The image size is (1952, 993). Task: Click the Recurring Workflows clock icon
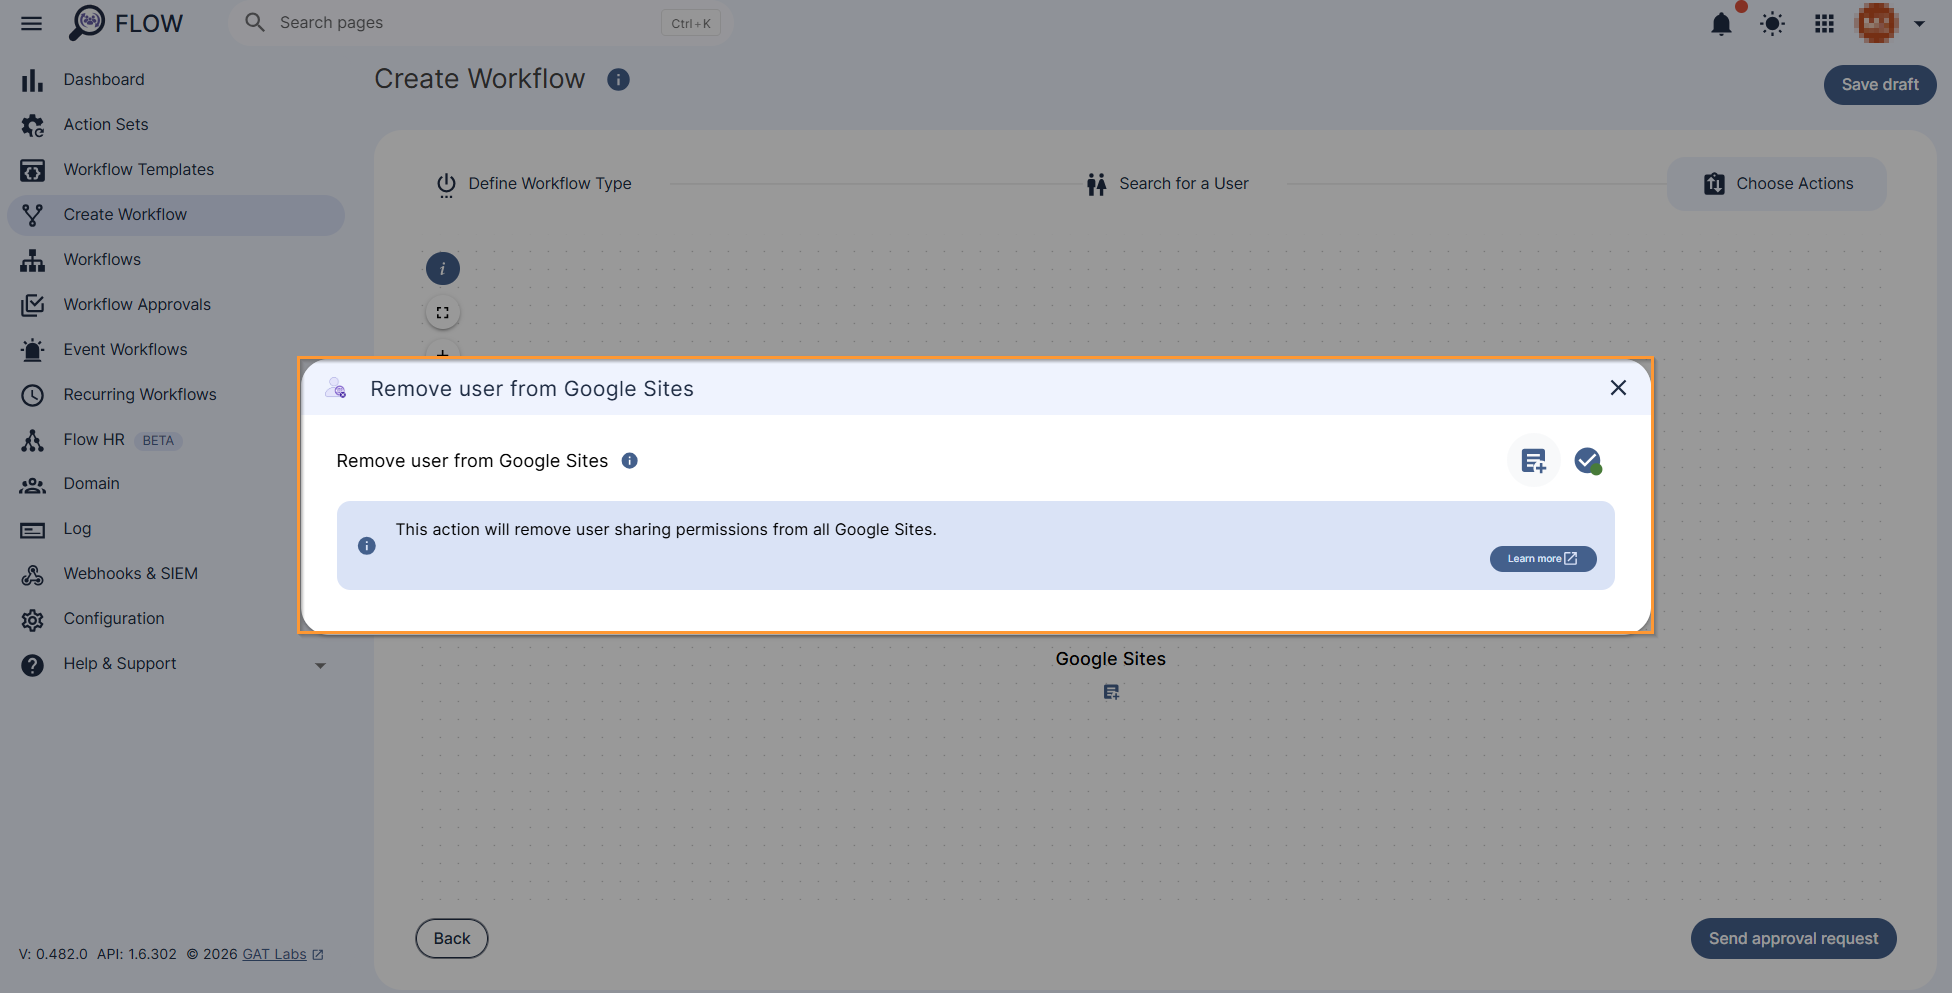click(x=32, y=395)
